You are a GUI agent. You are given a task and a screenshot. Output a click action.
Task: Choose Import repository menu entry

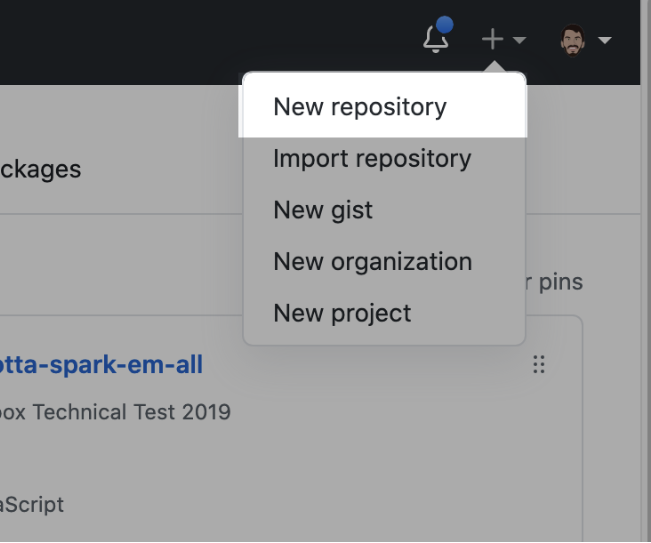(x=372, y=159)
